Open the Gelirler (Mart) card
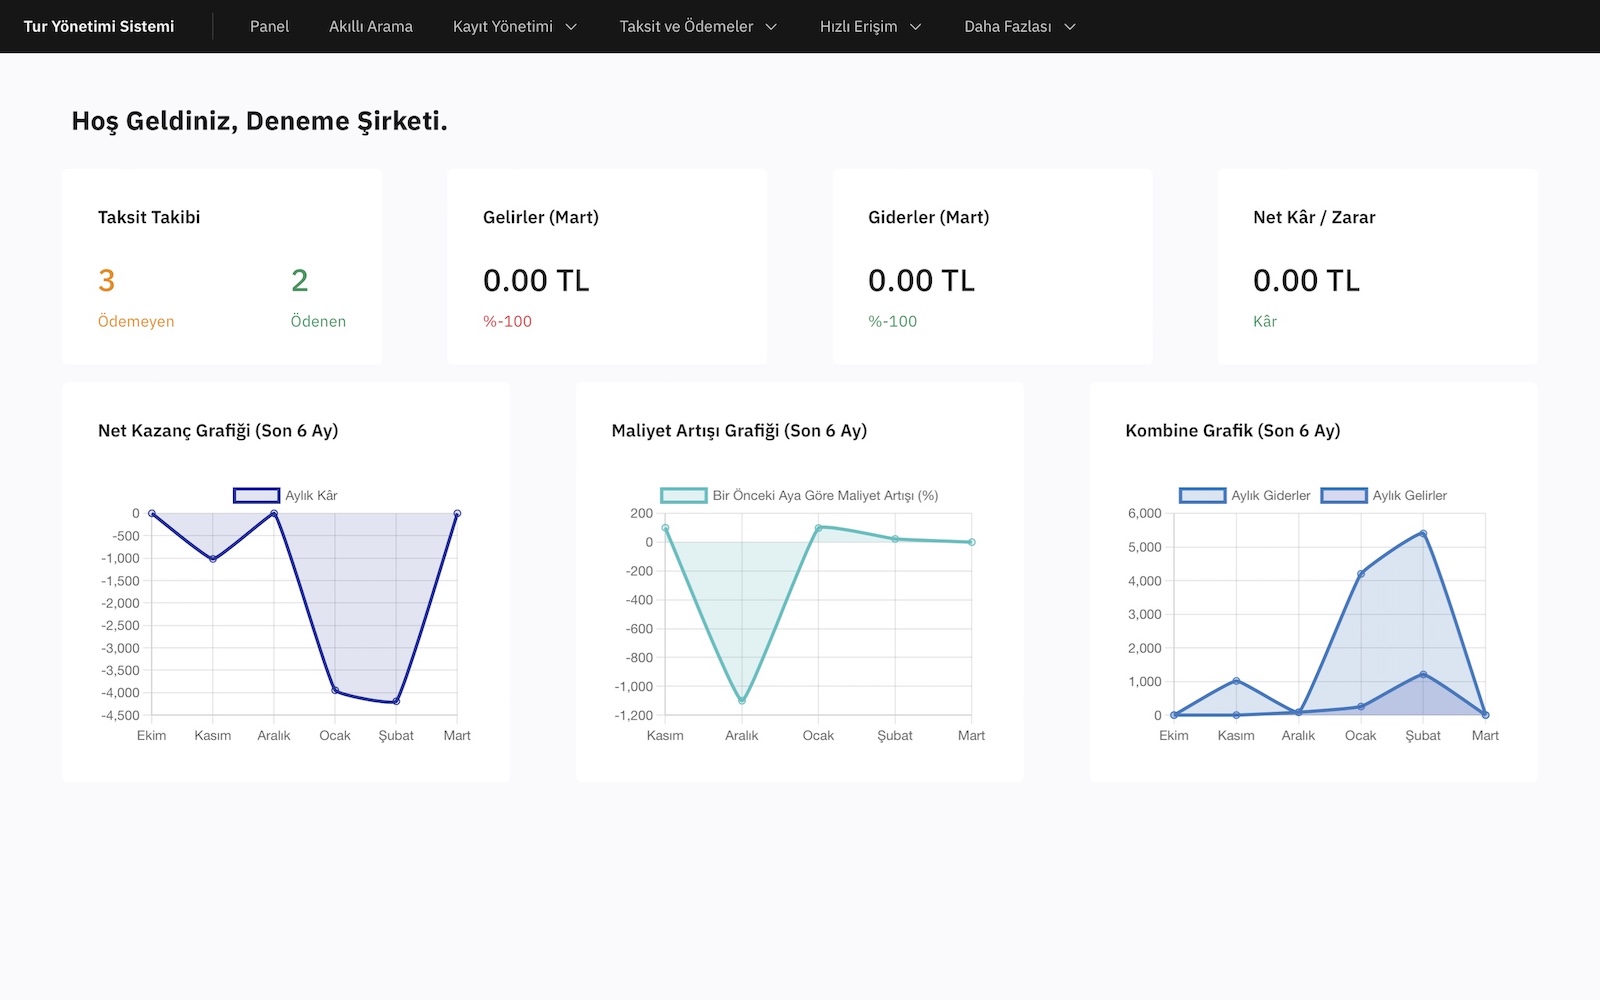1600x1000 pixels. pyautogui.click(x=606, y=265)
